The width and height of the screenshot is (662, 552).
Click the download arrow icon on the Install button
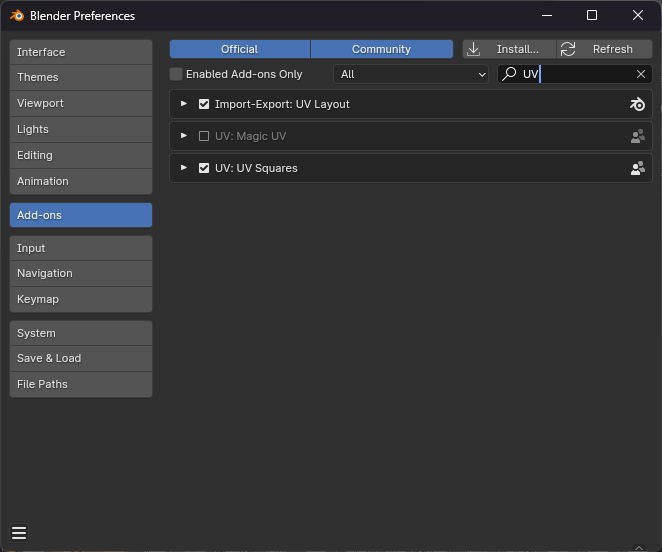[x=474, y=49]
